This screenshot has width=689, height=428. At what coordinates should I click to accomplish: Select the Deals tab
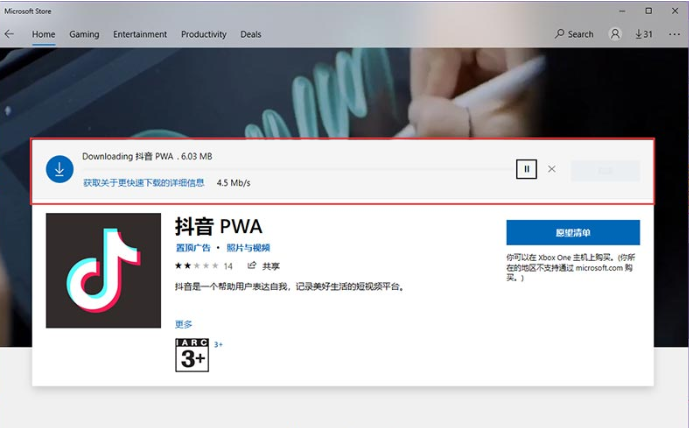click(x=250, y=34)
